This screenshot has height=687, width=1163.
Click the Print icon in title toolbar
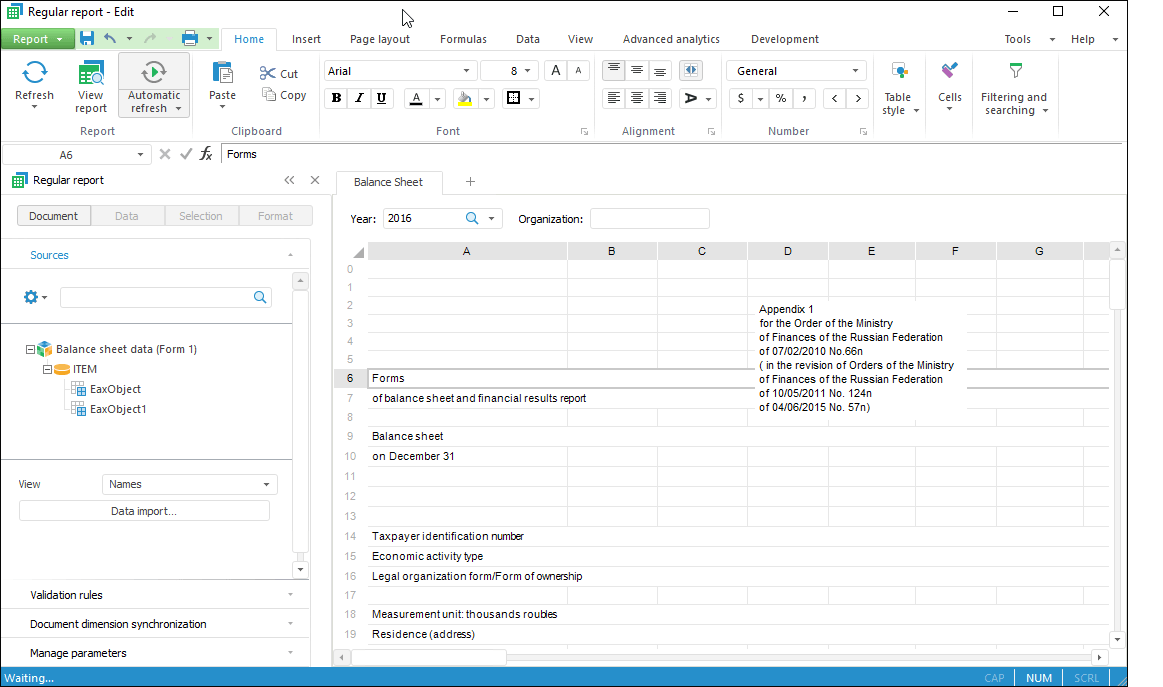click(x=190, y=39)
